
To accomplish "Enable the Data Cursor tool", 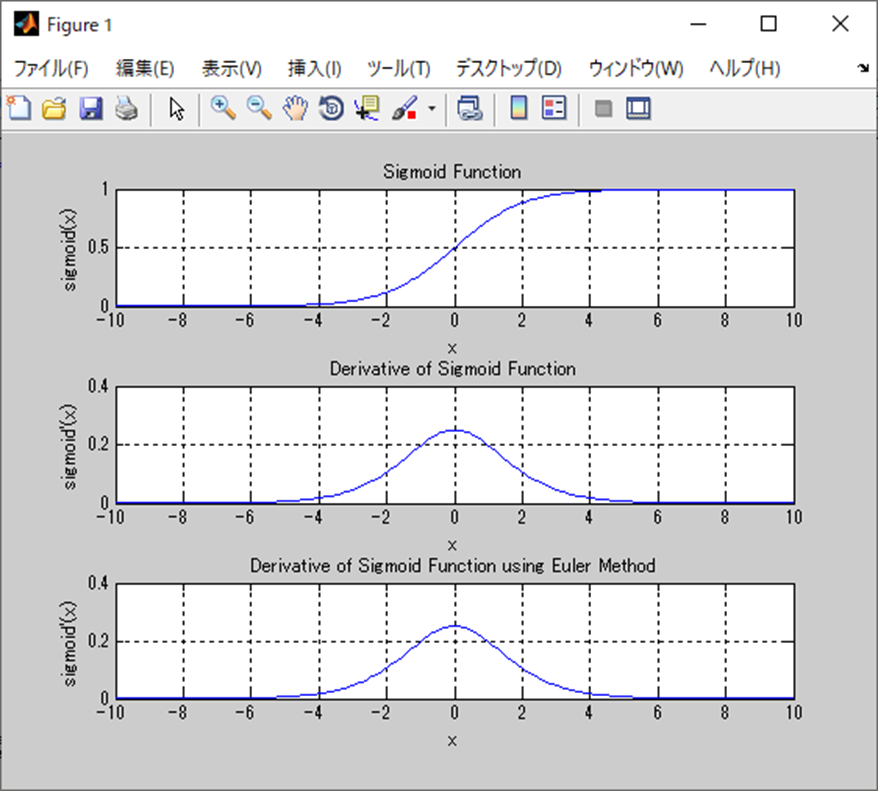I will pyautogui.click(x=367, y=108).
